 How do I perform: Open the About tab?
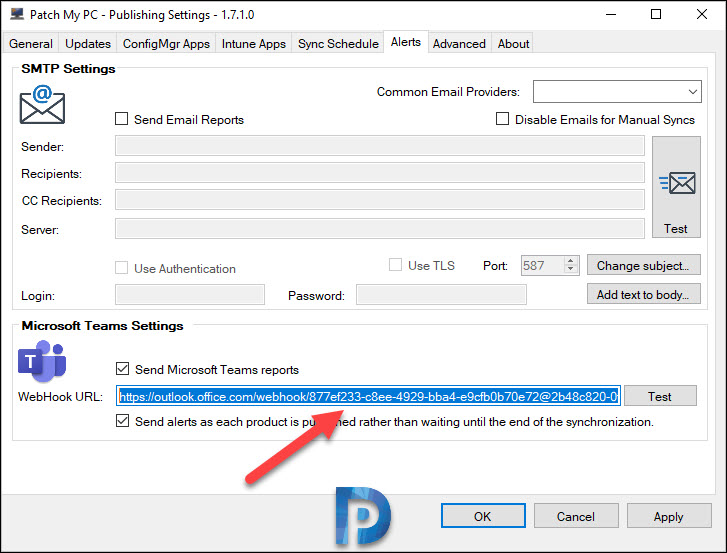coord(513,44)
